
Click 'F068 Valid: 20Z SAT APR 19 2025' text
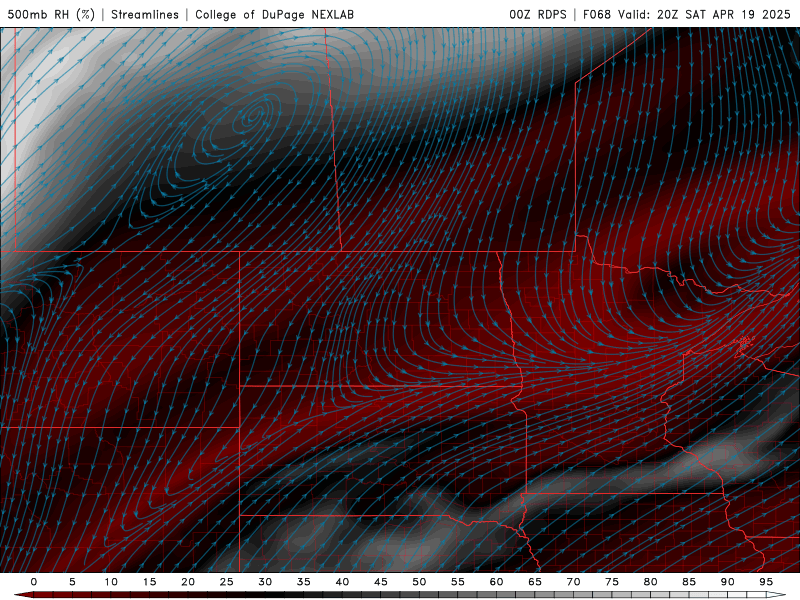tap(687, 14)
